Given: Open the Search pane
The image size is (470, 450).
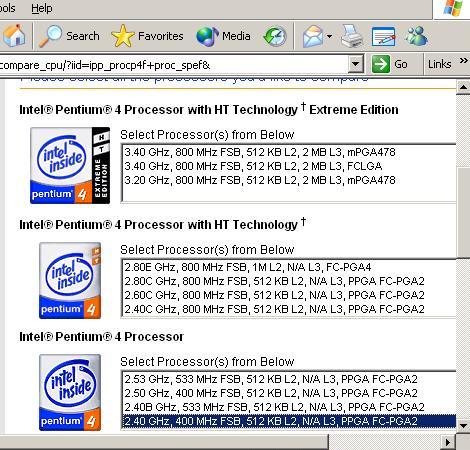Looking at the screenshot, I should tap(69, 36).
